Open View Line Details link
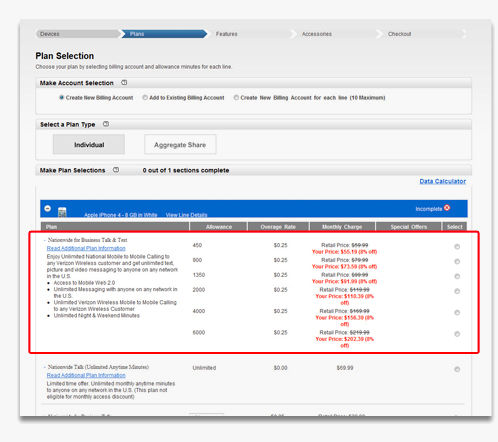This screenshot has height=442, width=498. 186,215
